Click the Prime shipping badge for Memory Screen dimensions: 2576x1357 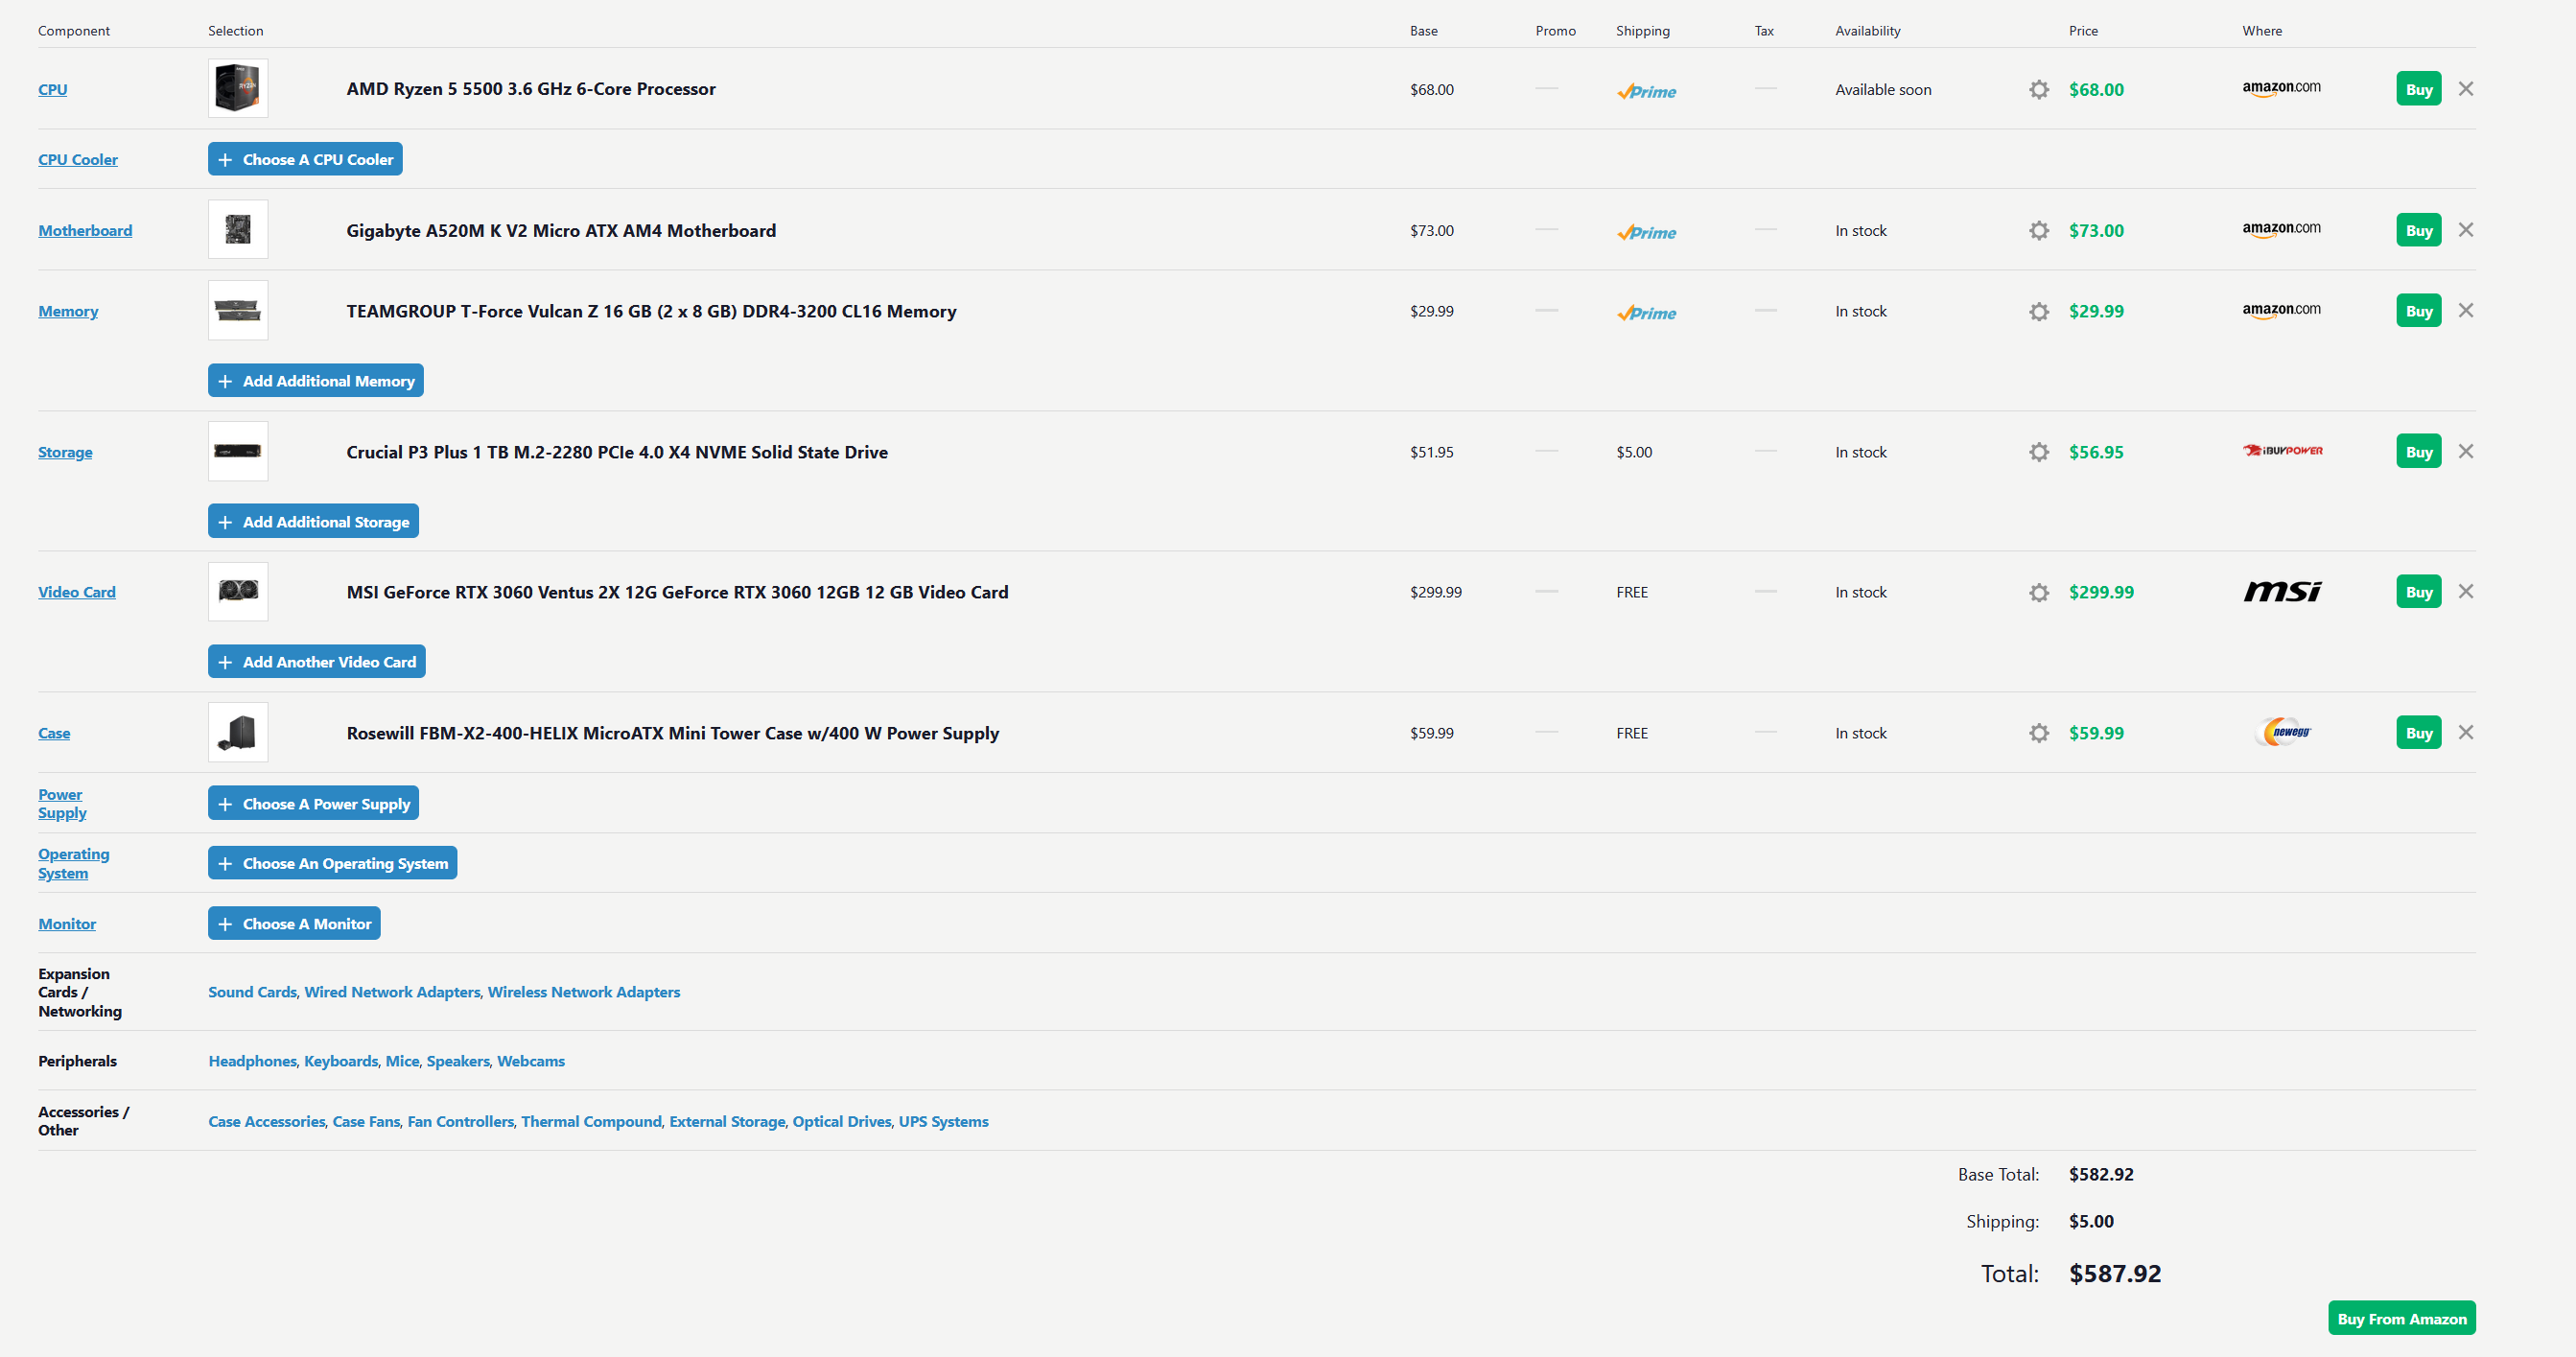click(x=1646, y=313)
